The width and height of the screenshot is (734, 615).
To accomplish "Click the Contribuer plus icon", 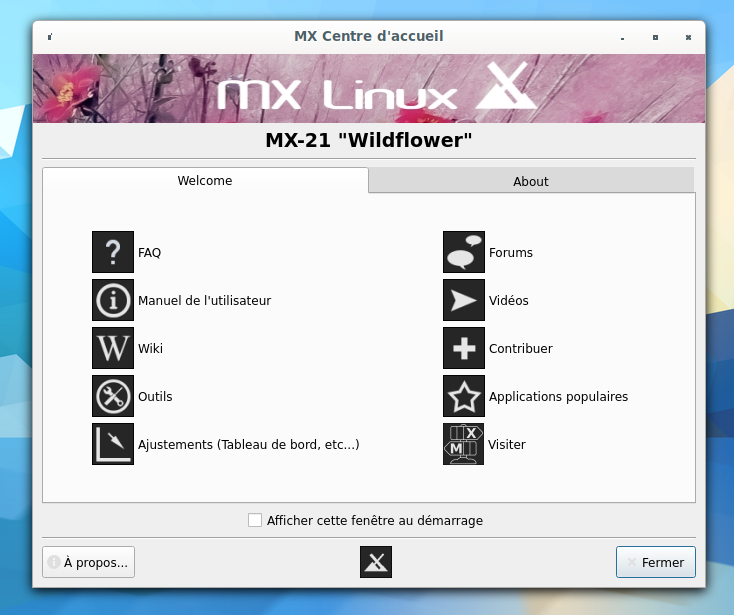I will pyautogui.click(x=464, y=348).
